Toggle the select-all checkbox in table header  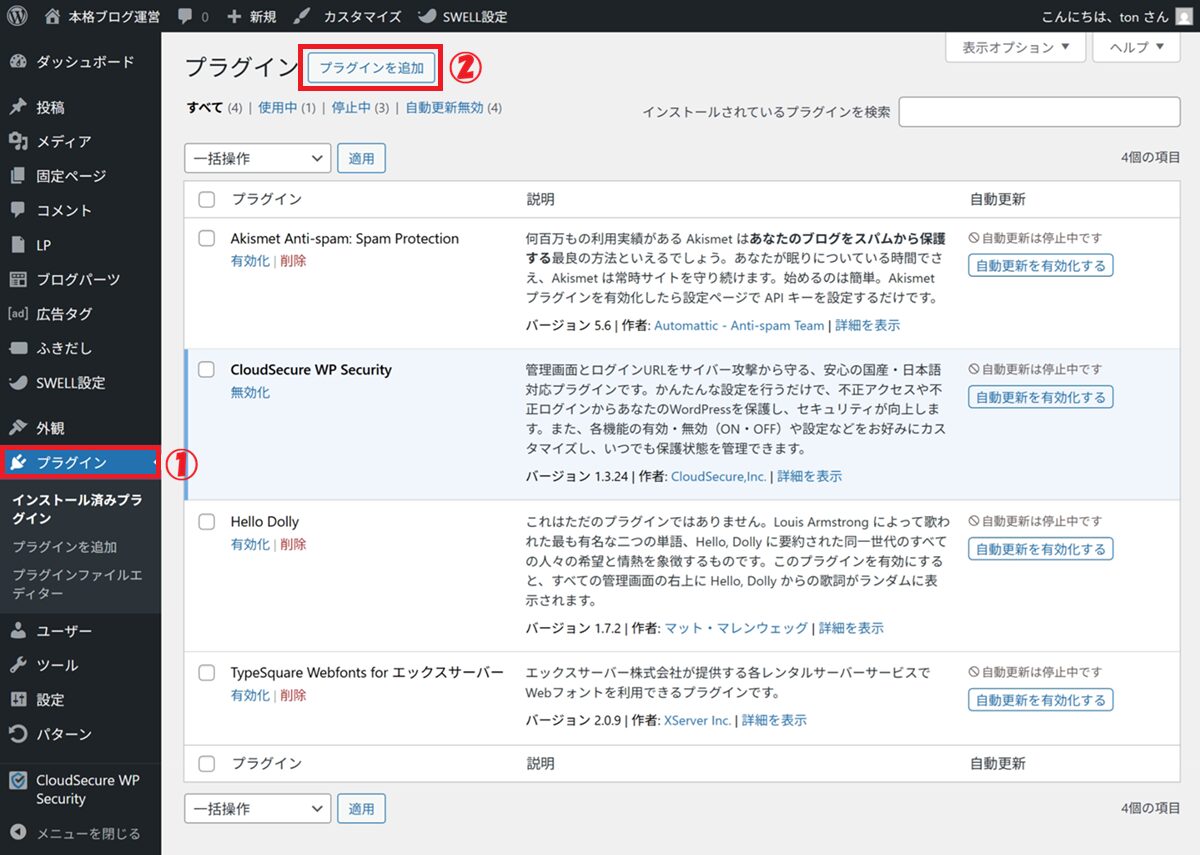207,200
